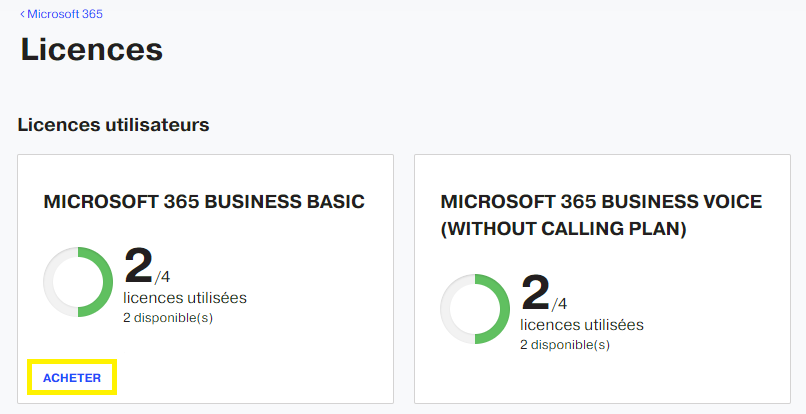The width and height of the screenshot is (806, 414).
Task: Click the Business Basic license usage donut
Action: [x=78, y=282]
